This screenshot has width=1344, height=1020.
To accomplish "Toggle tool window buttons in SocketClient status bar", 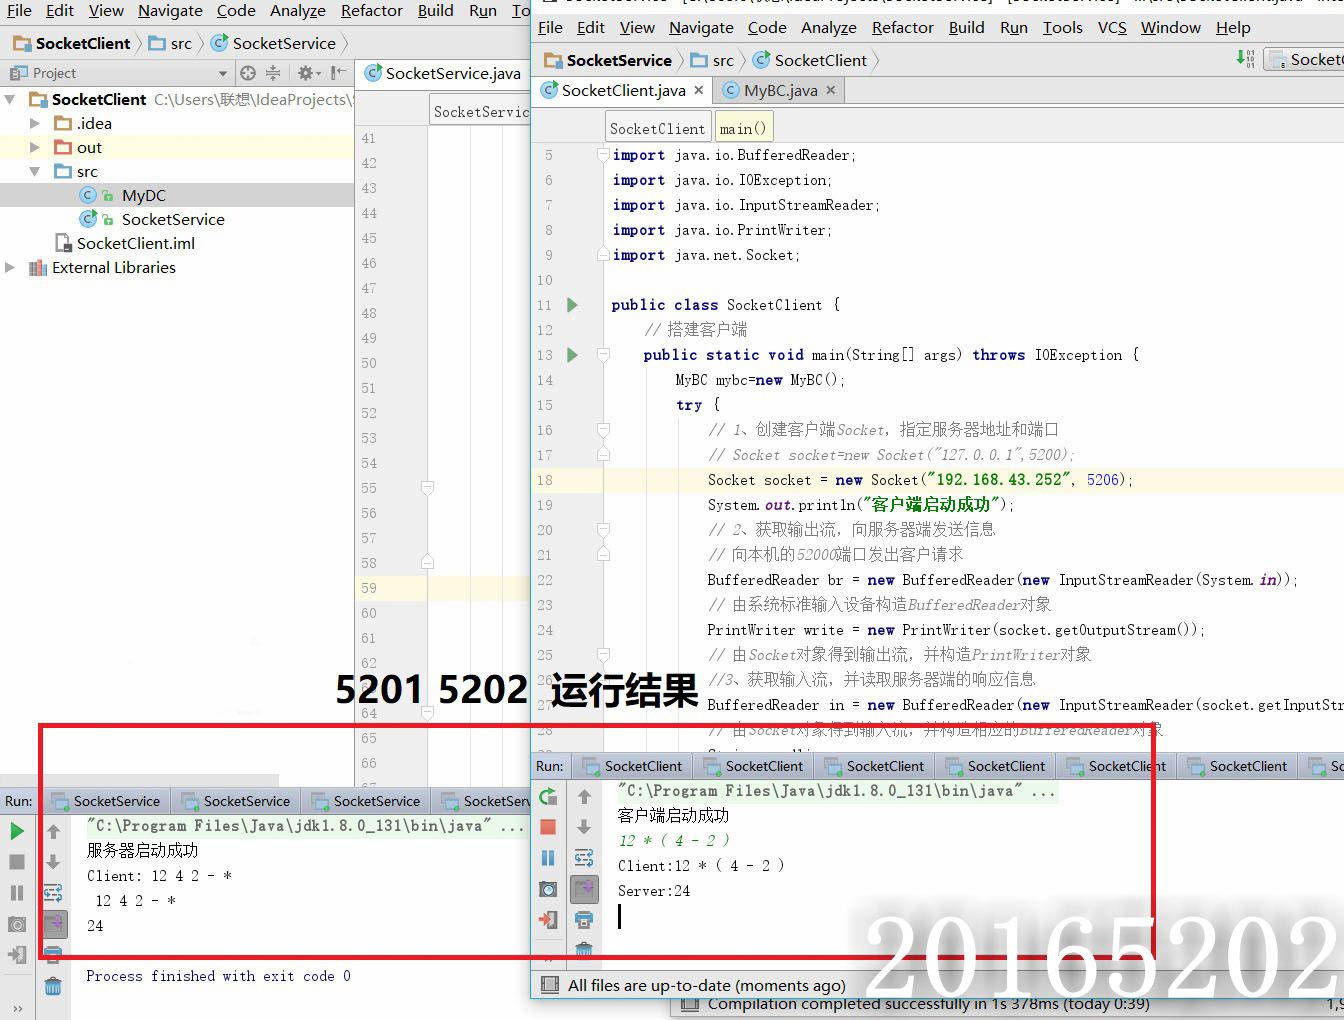I will click(x=549, y=985).
